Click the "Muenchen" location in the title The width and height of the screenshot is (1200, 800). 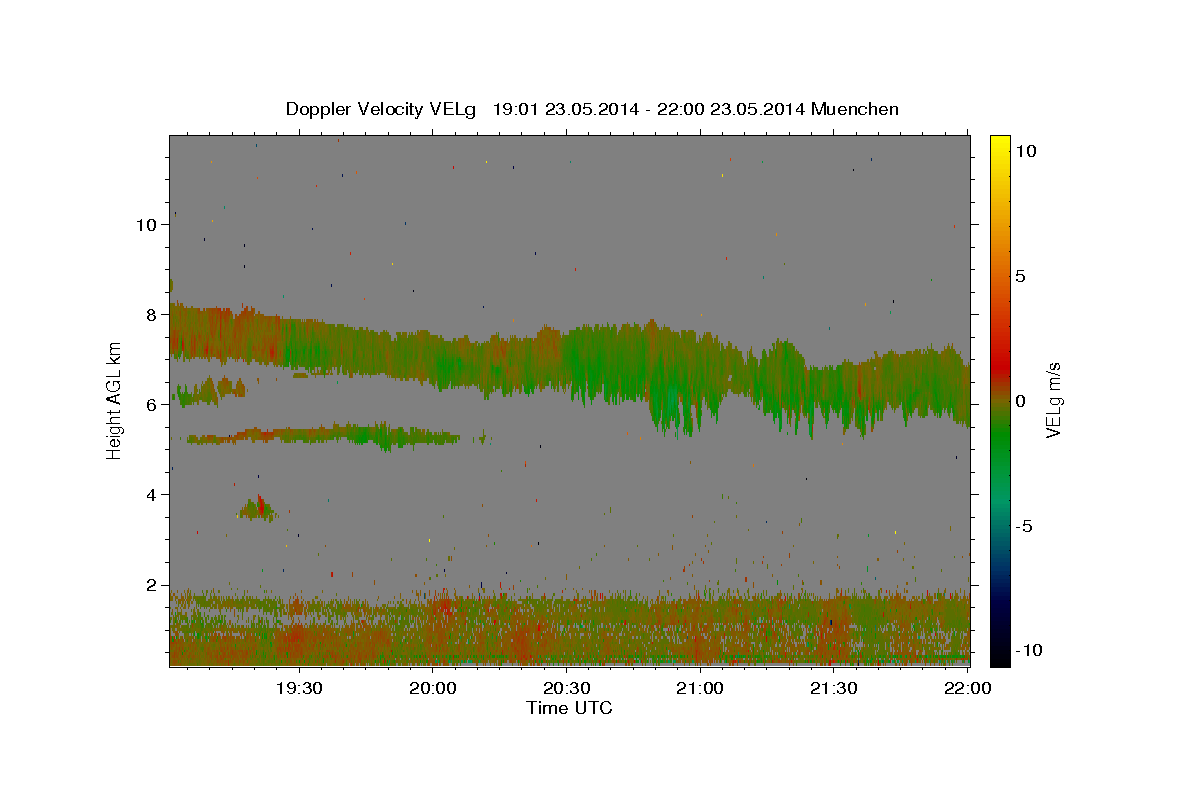point(855,109)
